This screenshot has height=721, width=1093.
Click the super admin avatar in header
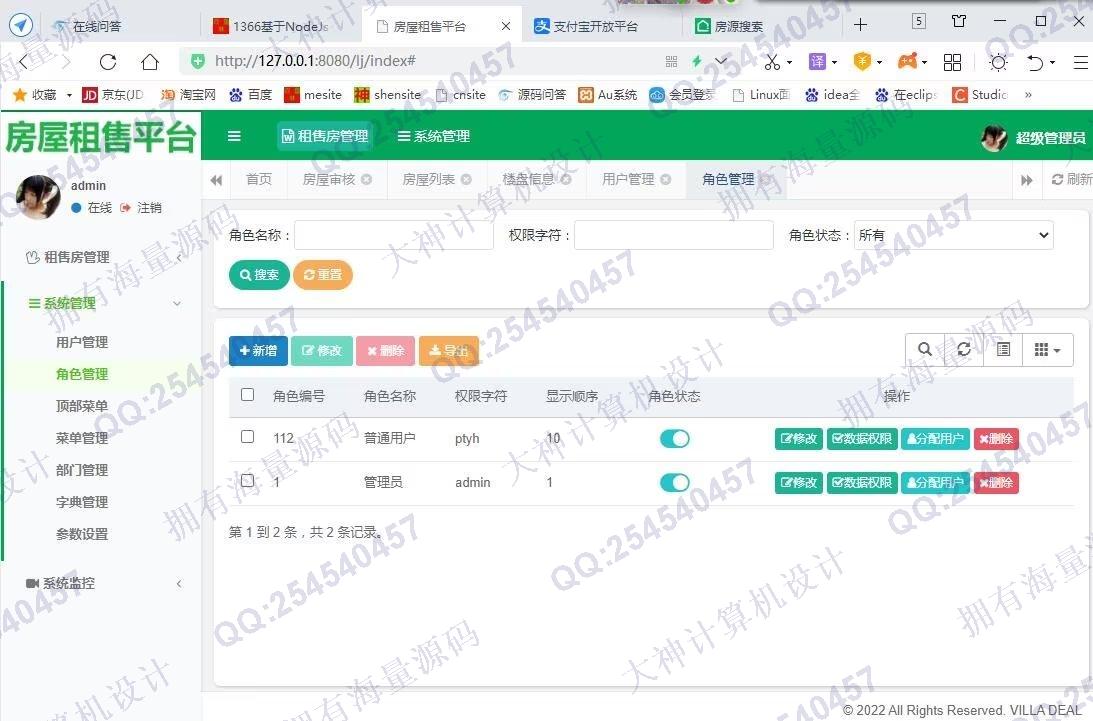[993, 138]
